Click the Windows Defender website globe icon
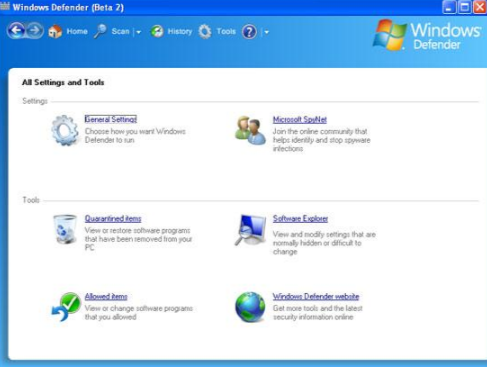 pyautogui.click(x=250, y=307)
